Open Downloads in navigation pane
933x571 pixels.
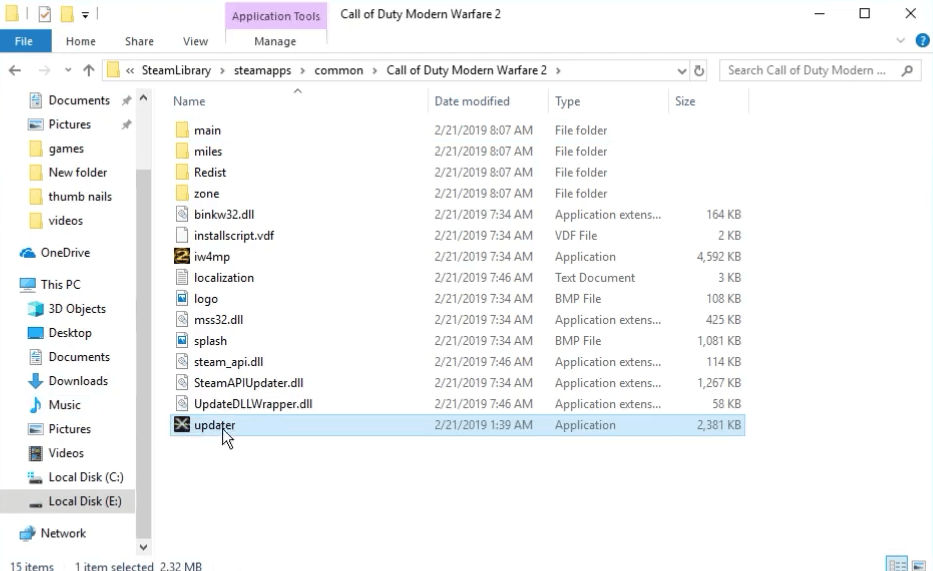[x=68, y=381]
